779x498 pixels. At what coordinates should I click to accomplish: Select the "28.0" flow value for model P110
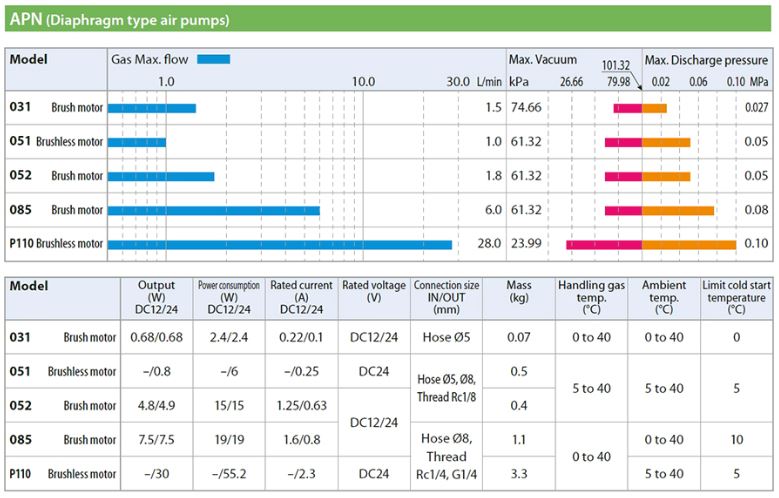[489, 244]
